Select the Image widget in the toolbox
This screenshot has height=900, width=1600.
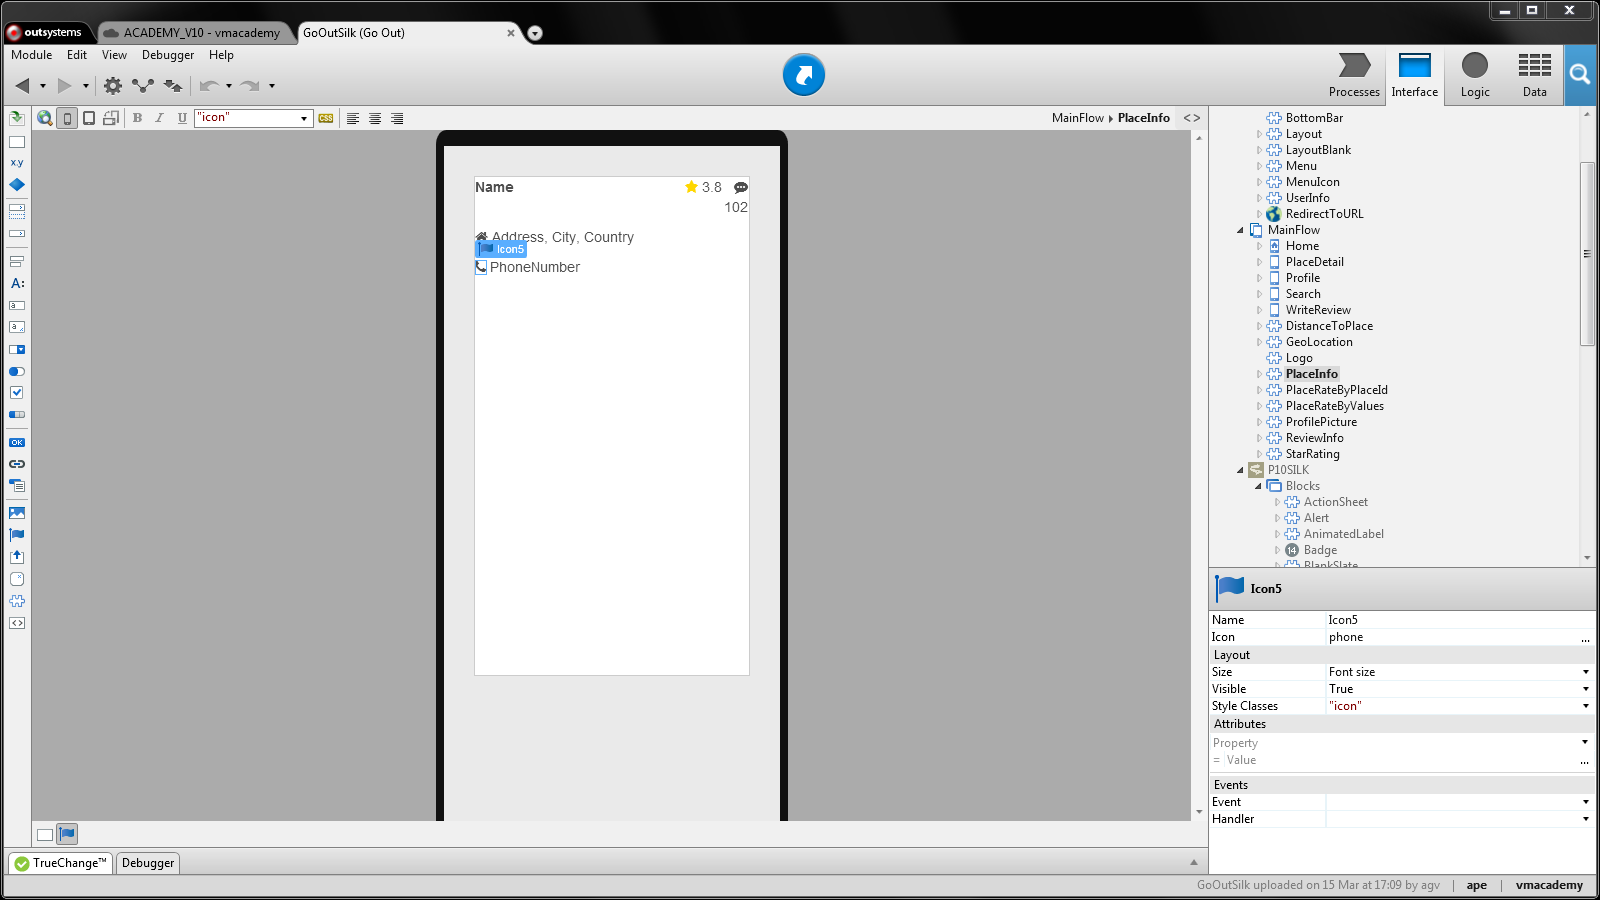click(16, 513)
